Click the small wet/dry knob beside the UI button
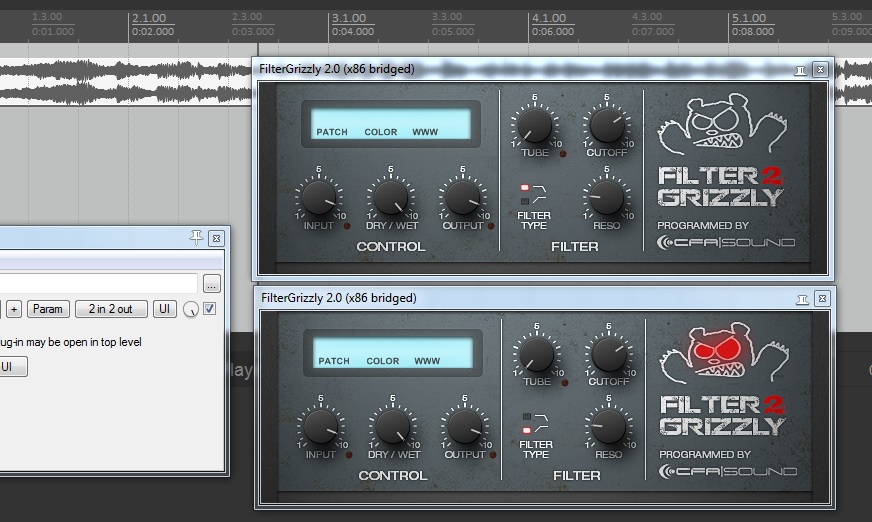This screenshot has height=522, width=872. 190,310
